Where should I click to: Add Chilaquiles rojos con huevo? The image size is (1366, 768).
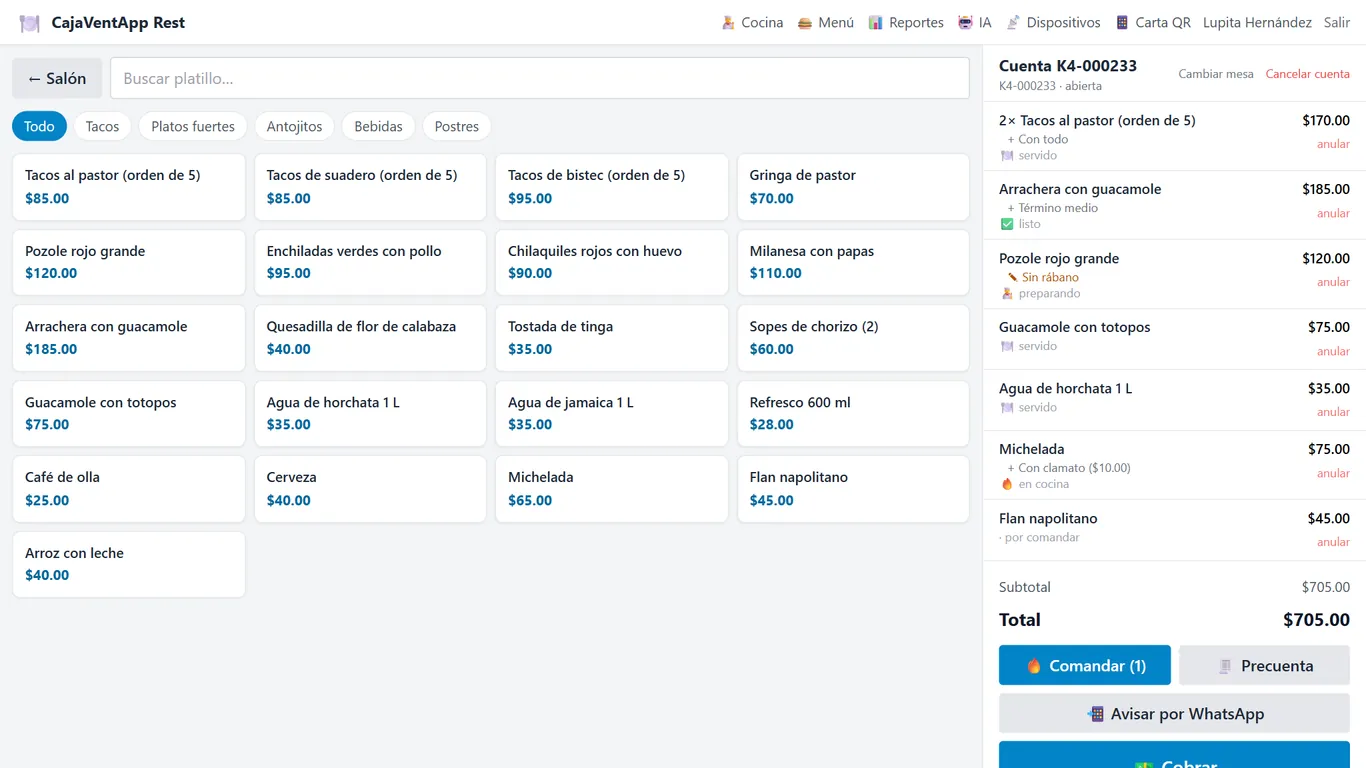(612, 263)
